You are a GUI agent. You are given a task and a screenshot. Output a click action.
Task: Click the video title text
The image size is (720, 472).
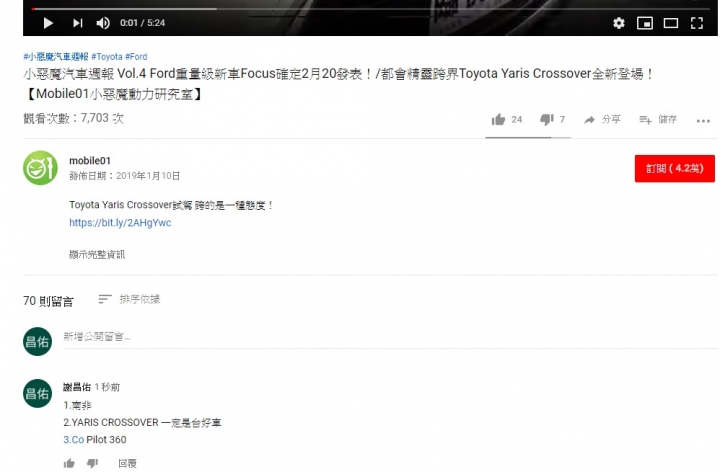click(339, 84)
